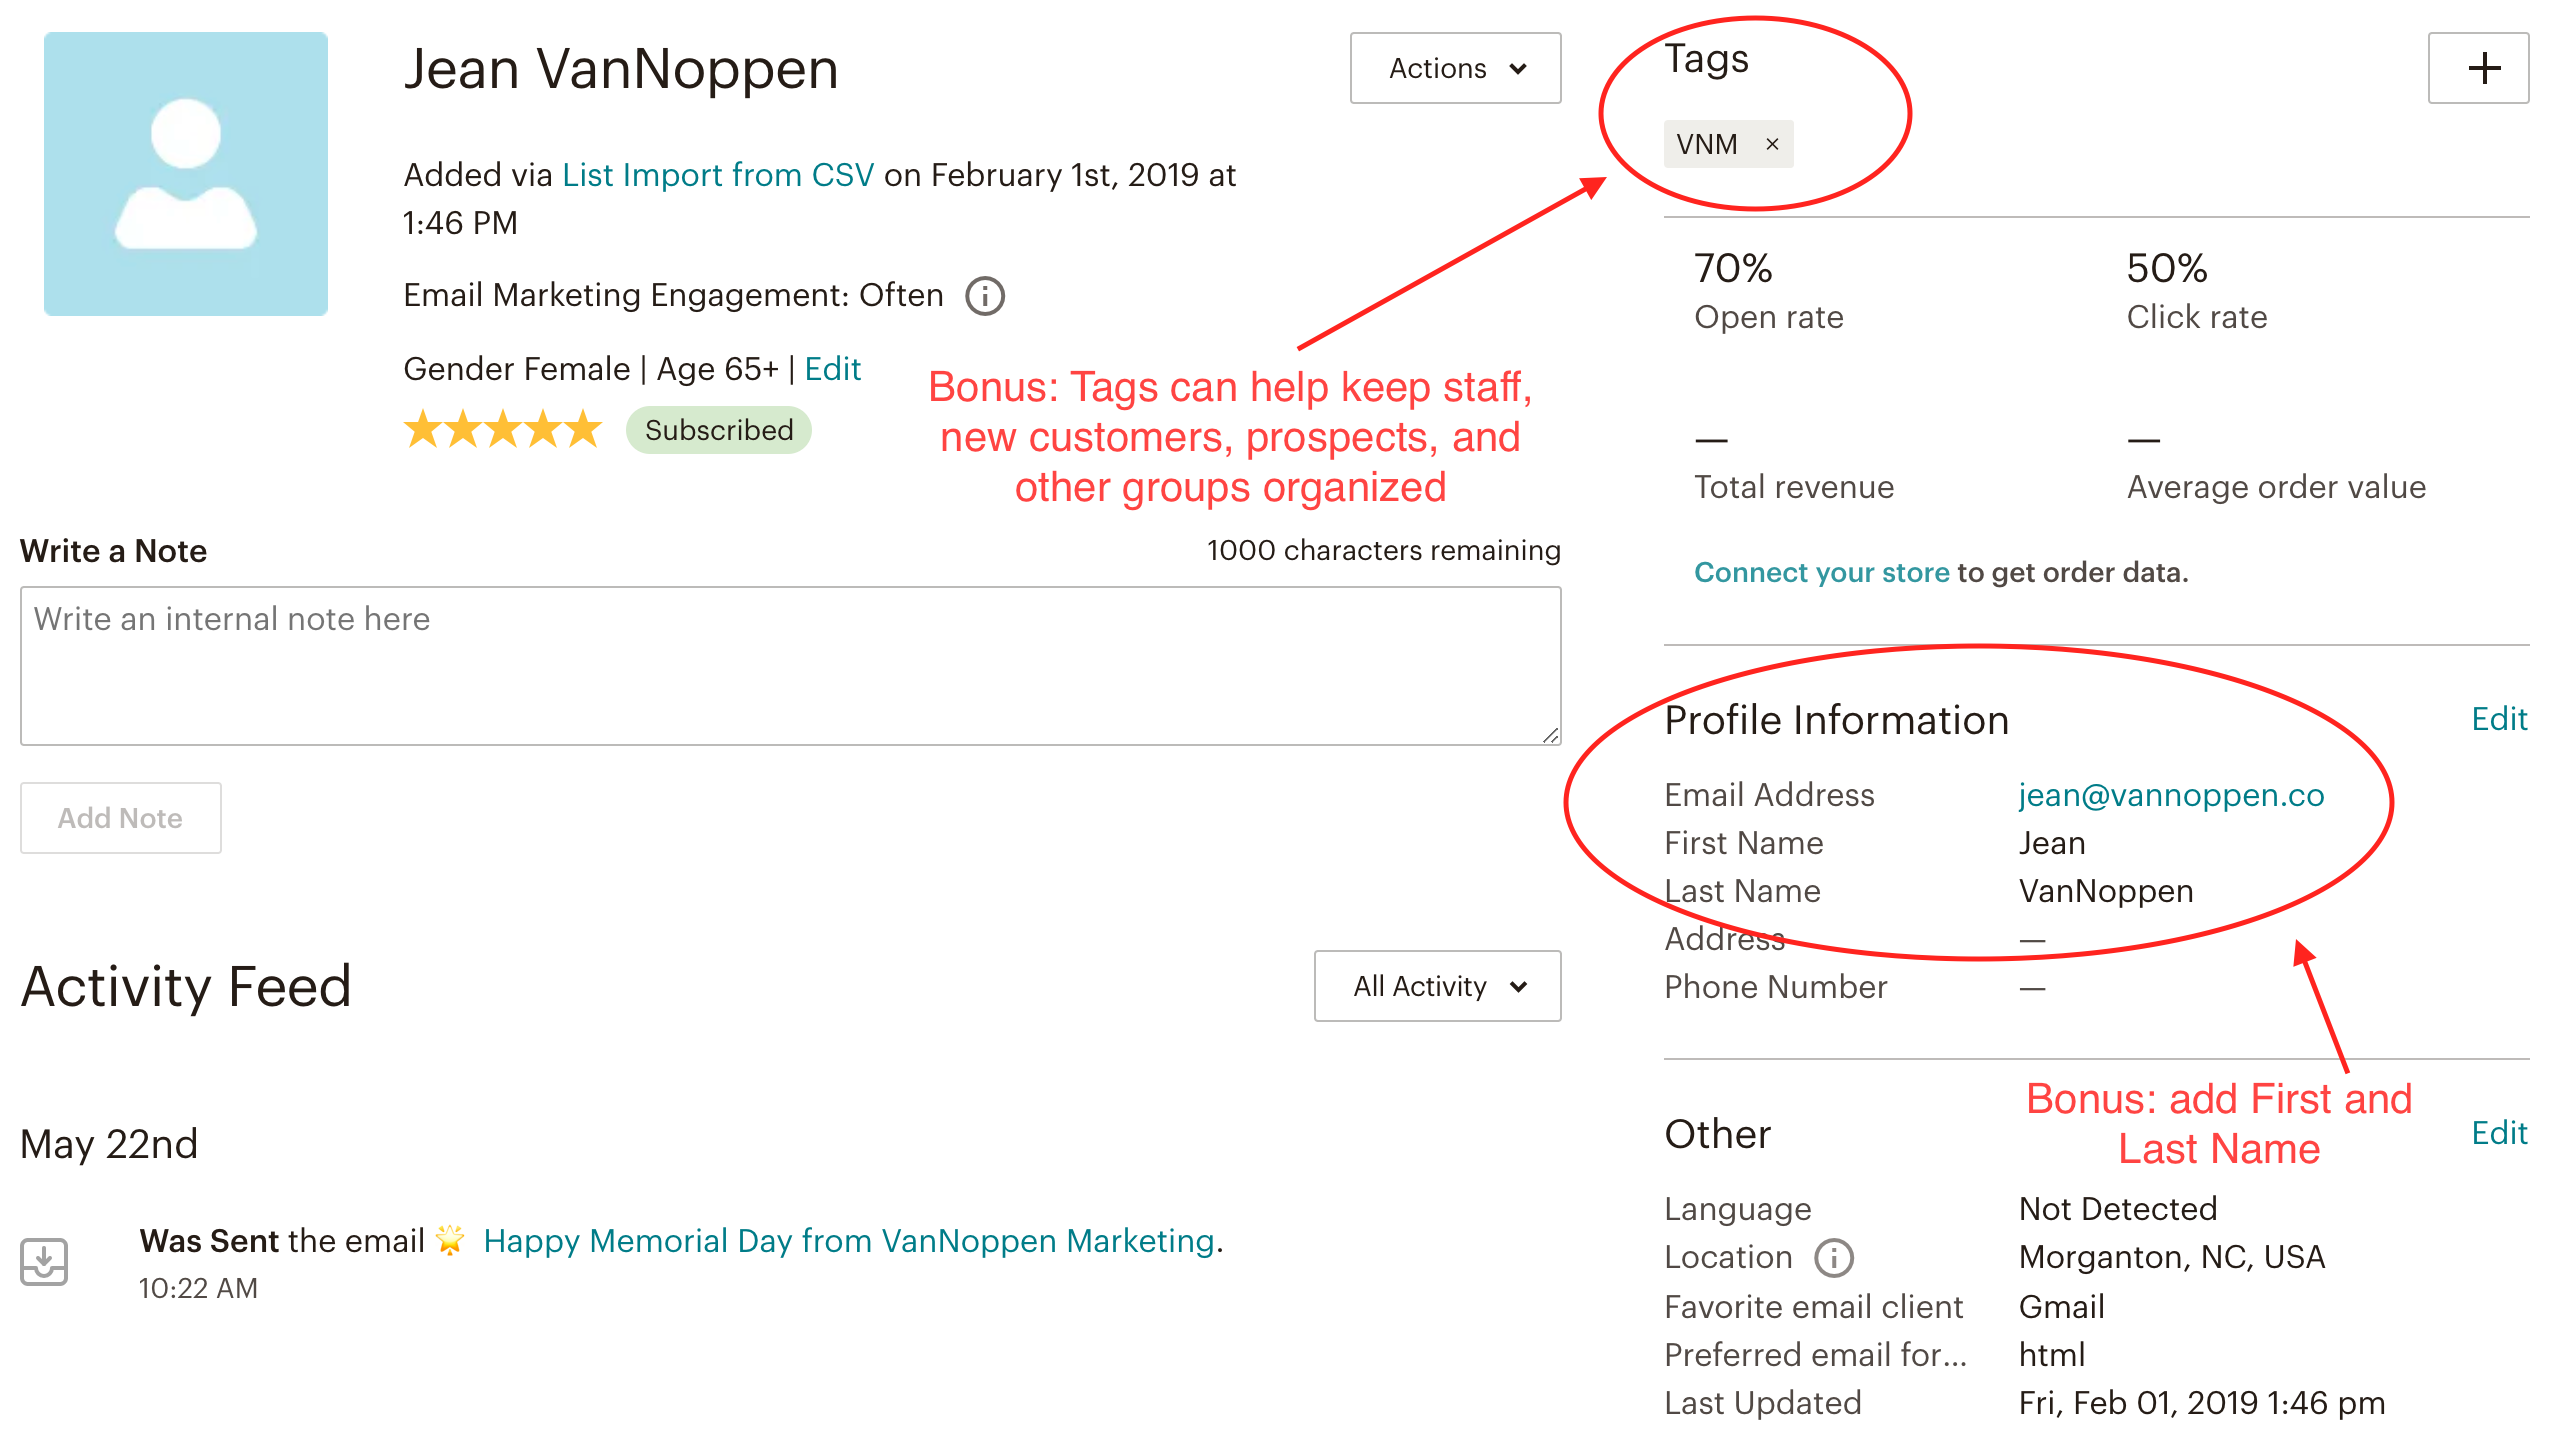Click the Morganton, NC, USA location value
2562x1432 pixels.
[x=2171, y=1257]
